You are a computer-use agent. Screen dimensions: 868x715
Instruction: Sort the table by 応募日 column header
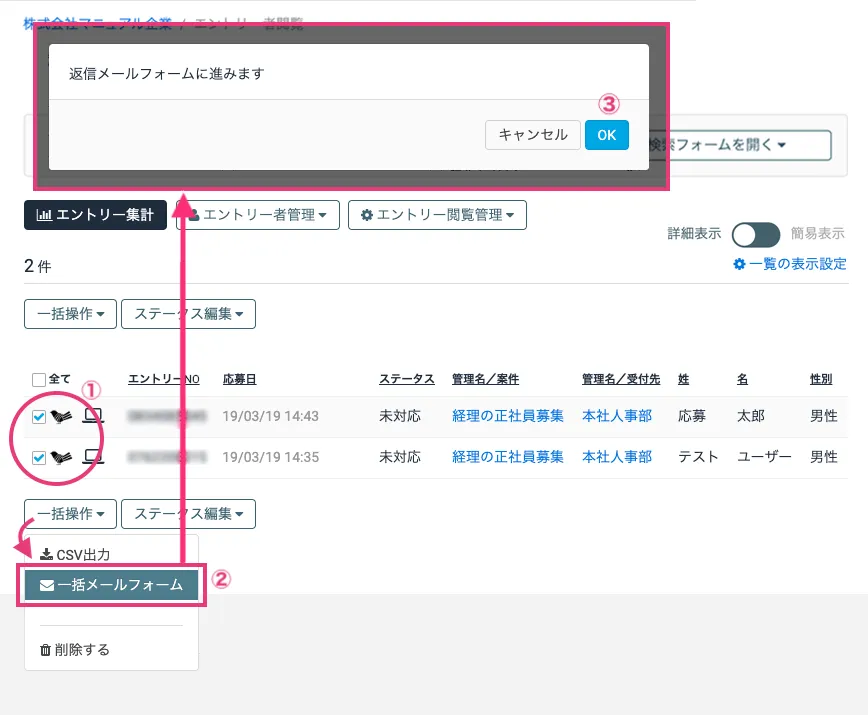[x=239, y=379]
